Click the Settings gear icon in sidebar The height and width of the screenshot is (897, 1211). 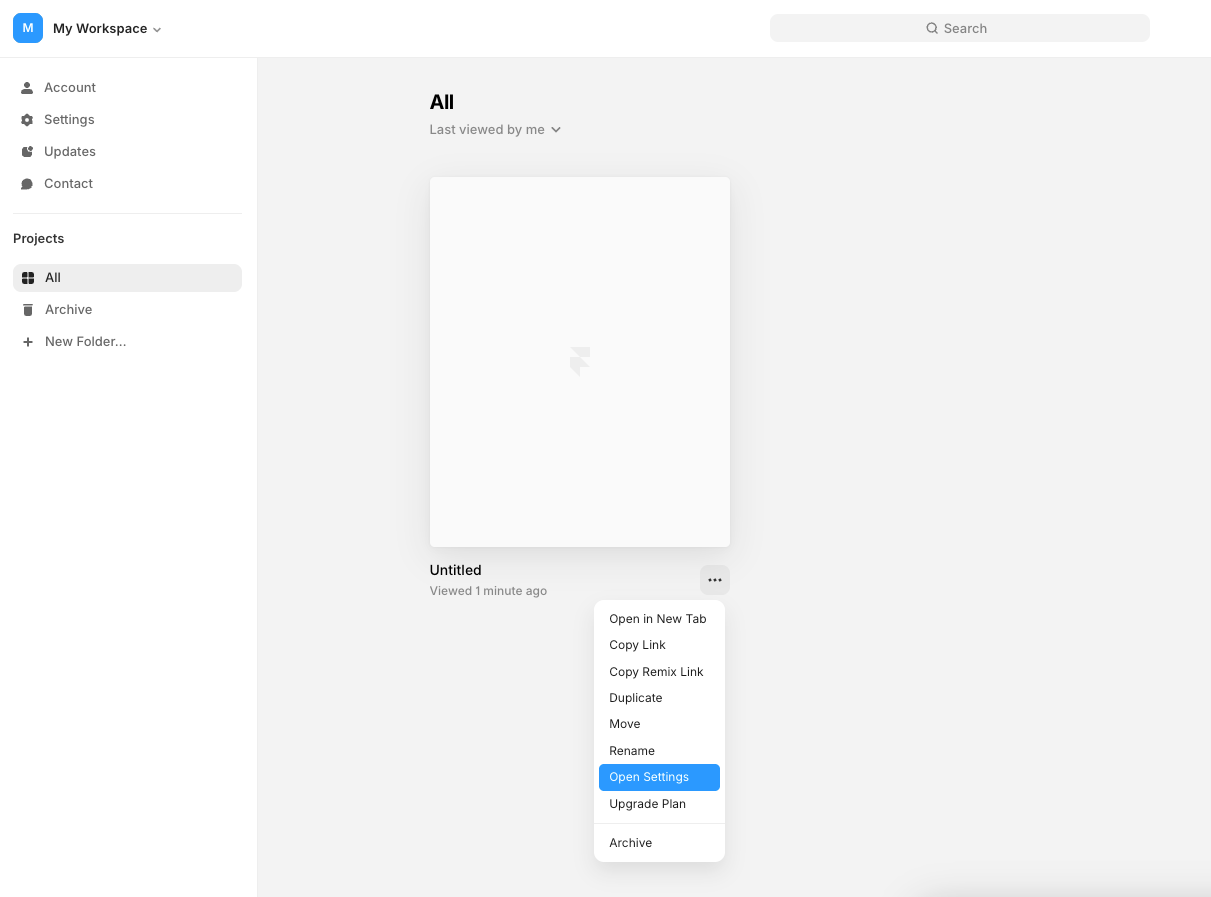click(x=27, y=120)
